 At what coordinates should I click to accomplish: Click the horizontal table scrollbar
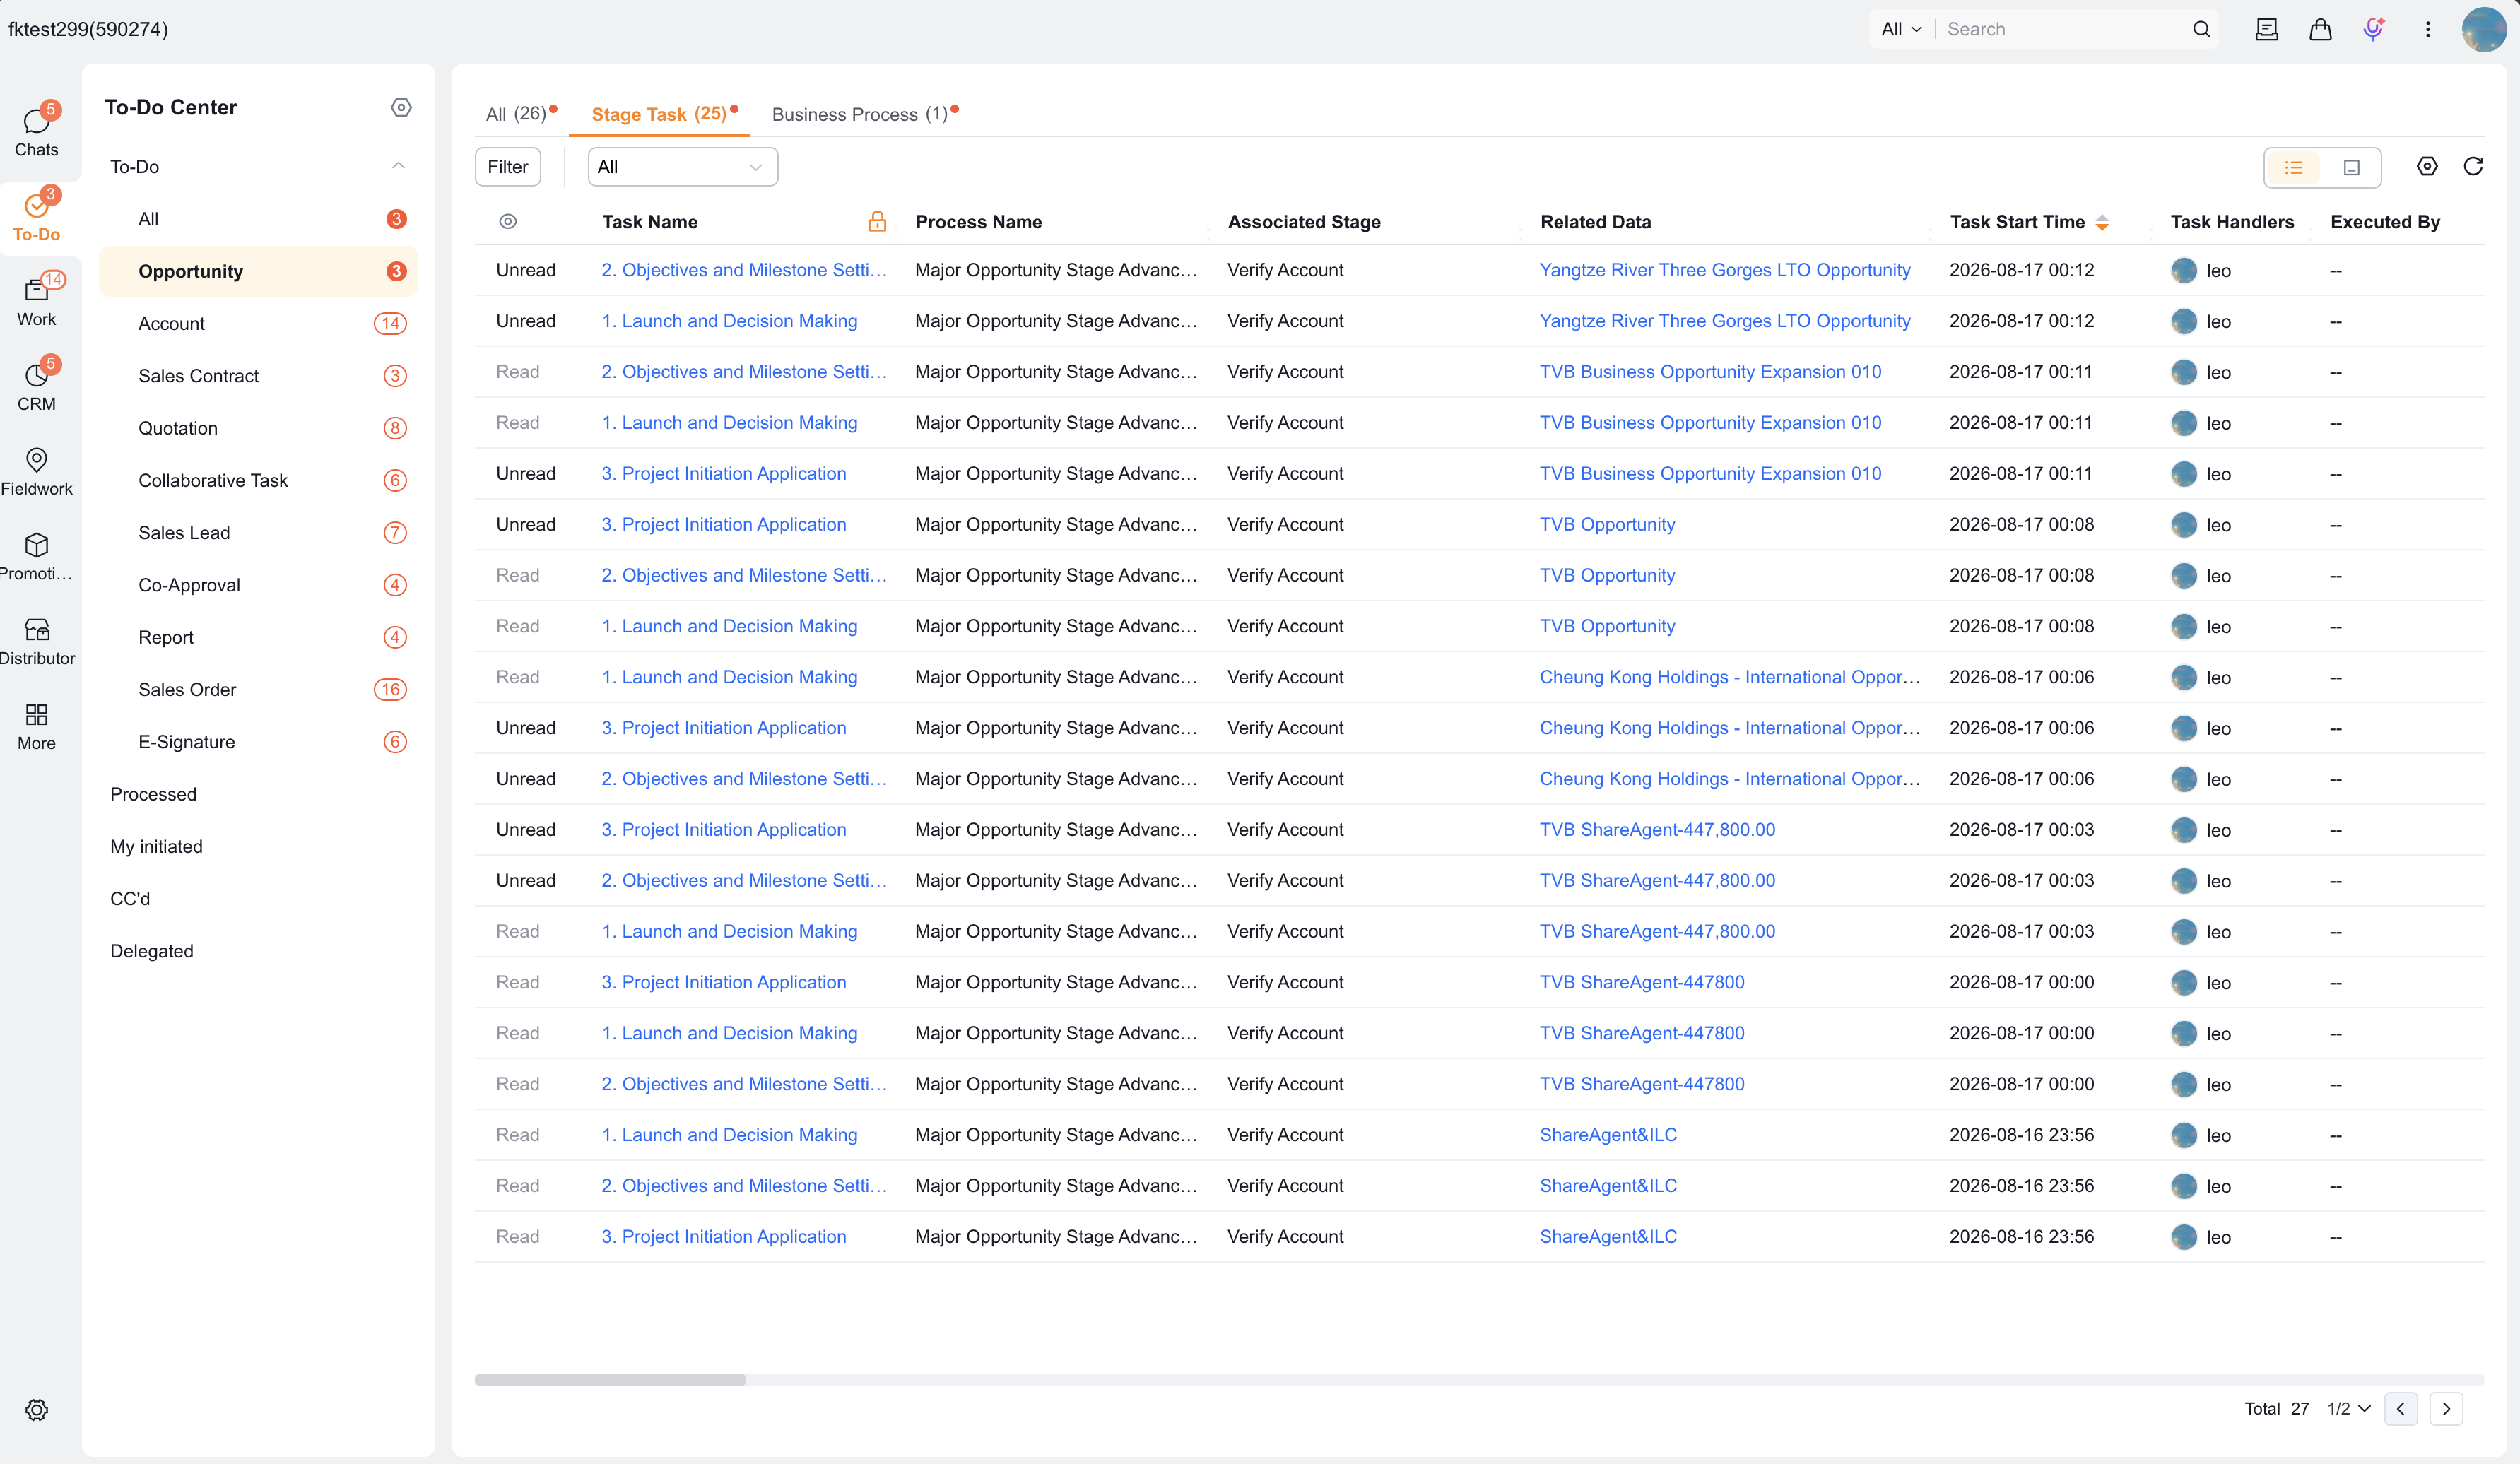pos(610,1379)
